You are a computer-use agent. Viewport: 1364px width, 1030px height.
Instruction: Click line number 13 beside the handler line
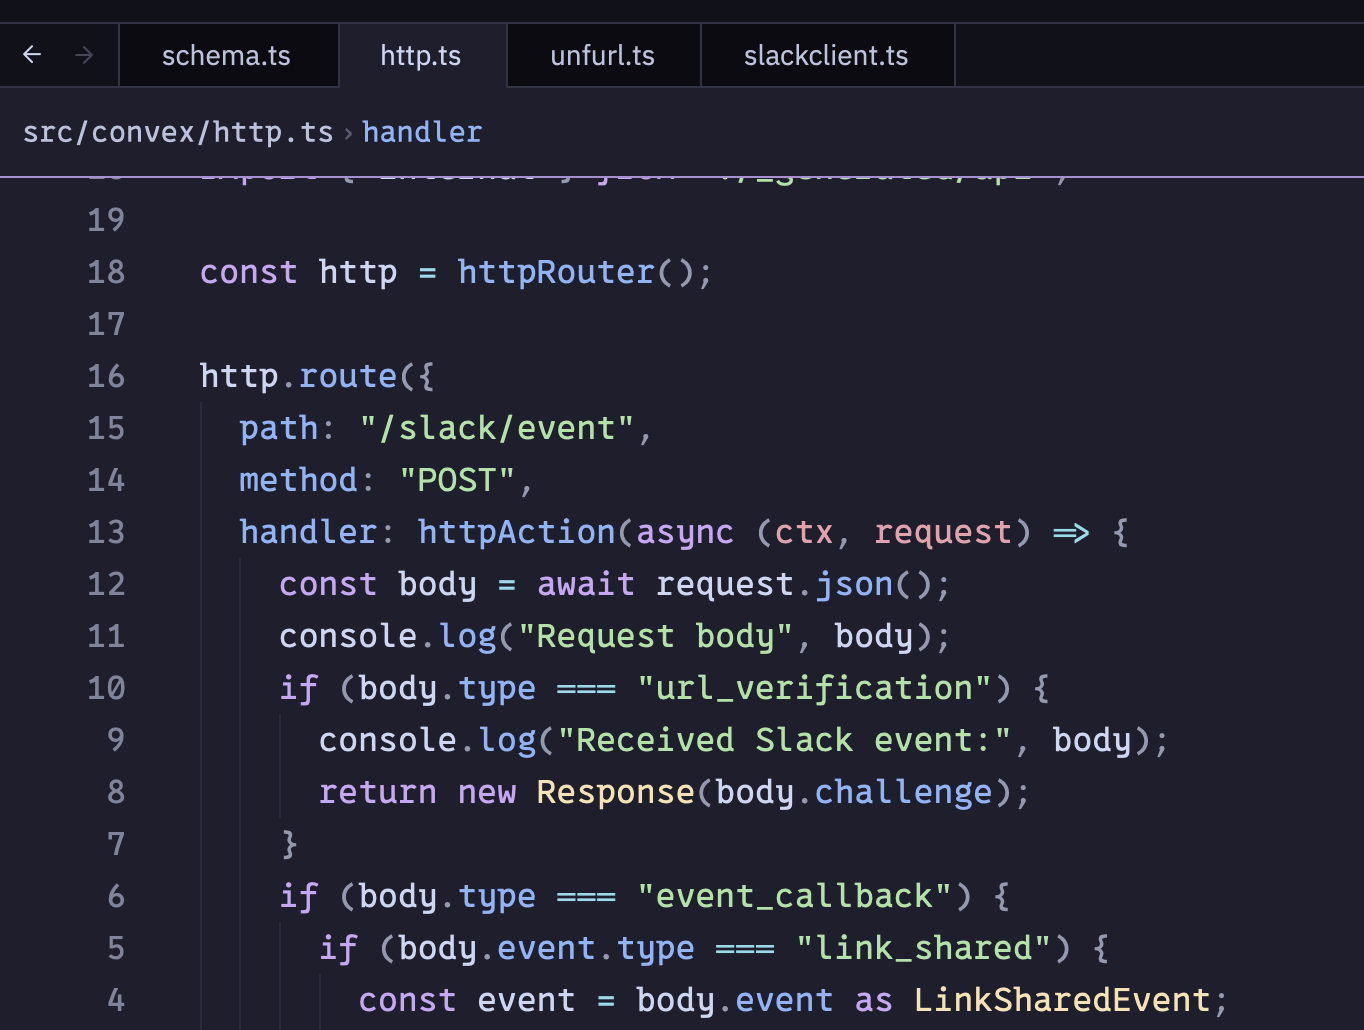[x=106, y=532]
